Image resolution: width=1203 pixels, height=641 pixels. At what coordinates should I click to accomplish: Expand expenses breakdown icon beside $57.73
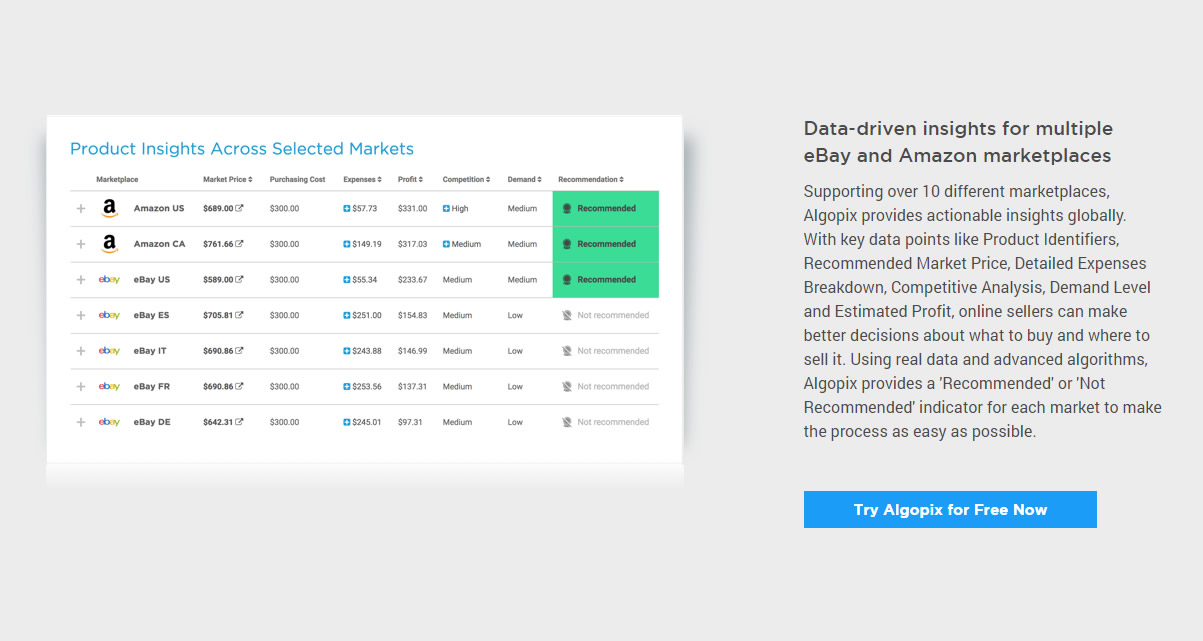[347, 209]
